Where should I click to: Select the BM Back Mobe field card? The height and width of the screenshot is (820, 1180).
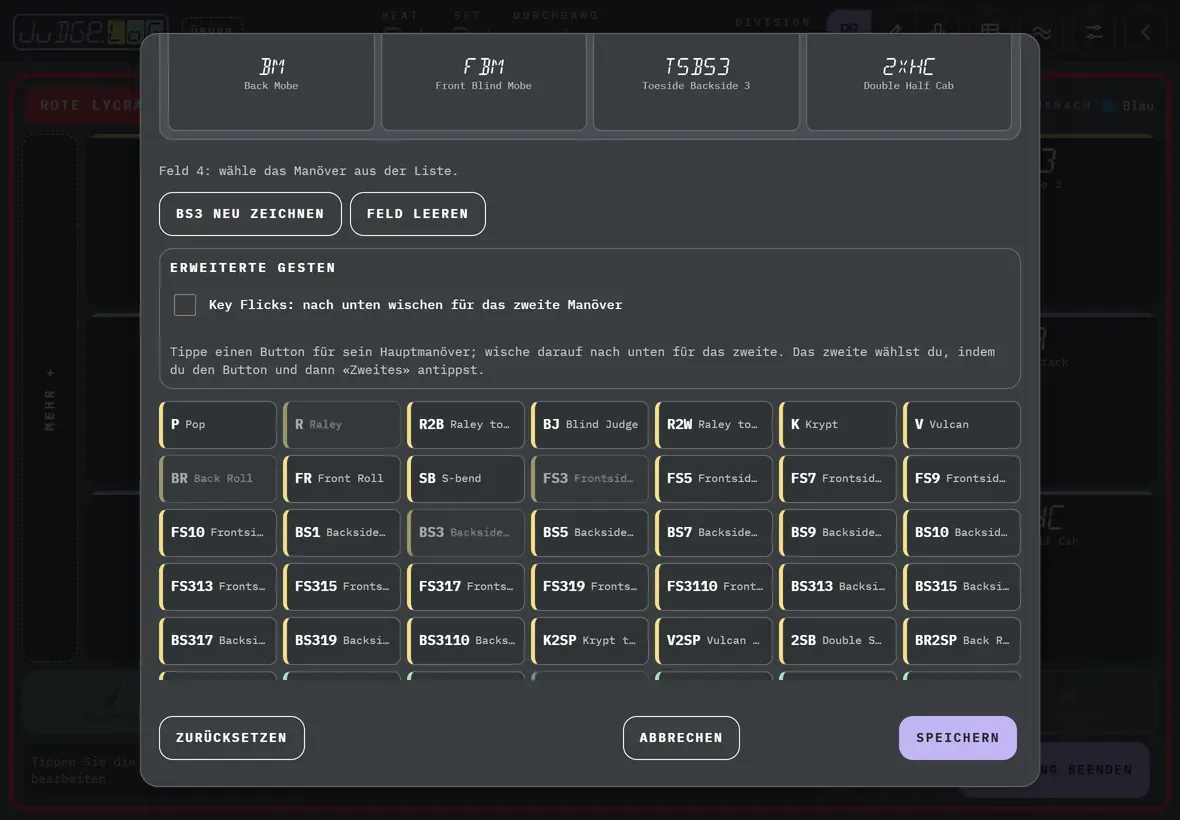[x=271, y=81]
